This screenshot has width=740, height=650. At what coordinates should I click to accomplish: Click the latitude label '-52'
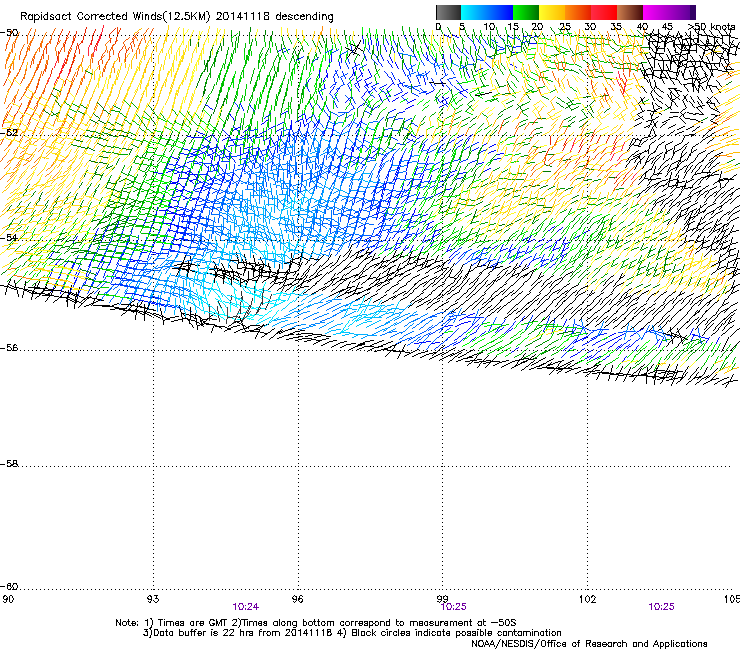(x=9, y=133)
